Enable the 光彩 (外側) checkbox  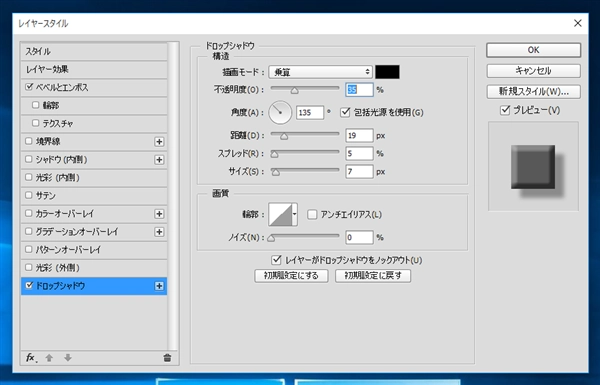click(x=29, y=267)
